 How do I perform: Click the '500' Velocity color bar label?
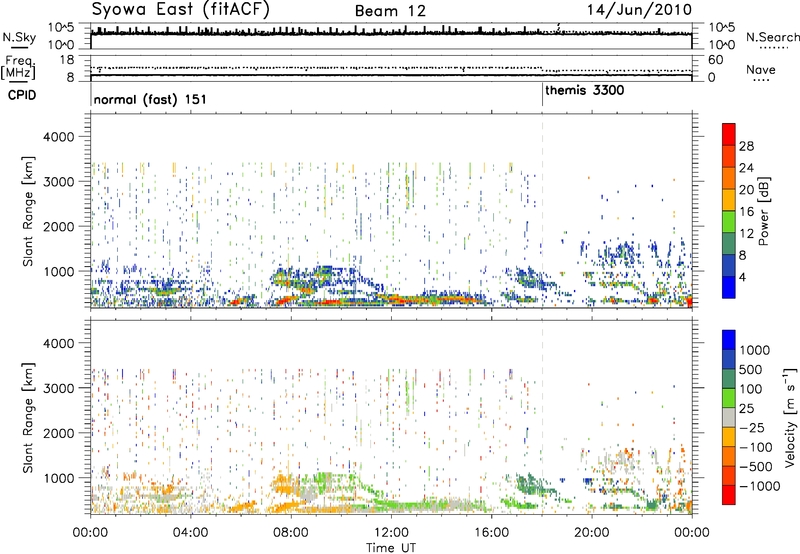[x=751, y=369]
